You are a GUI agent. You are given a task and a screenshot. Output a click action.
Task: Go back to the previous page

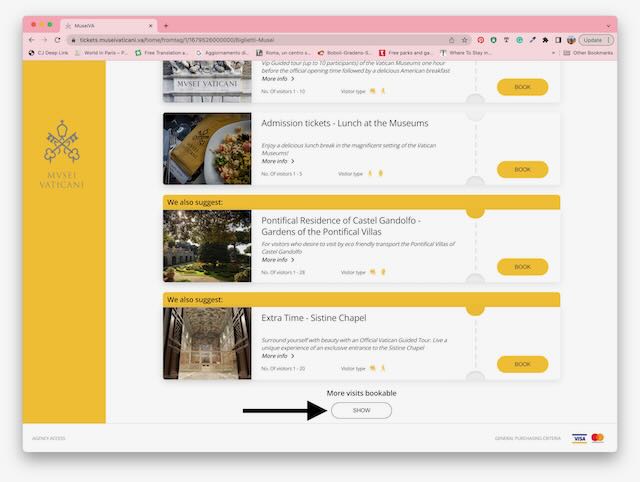(32, 40)
